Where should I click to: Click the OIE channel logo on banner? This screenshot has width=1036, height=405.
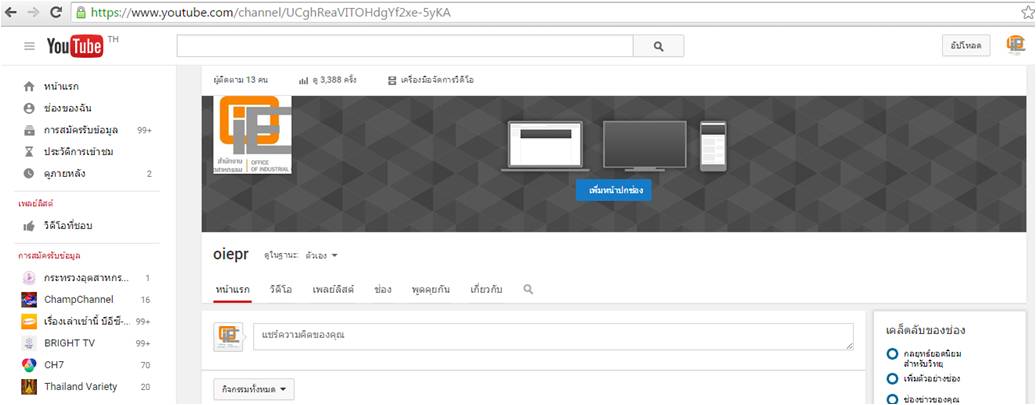pyautogui.click(x=252, y=135)
